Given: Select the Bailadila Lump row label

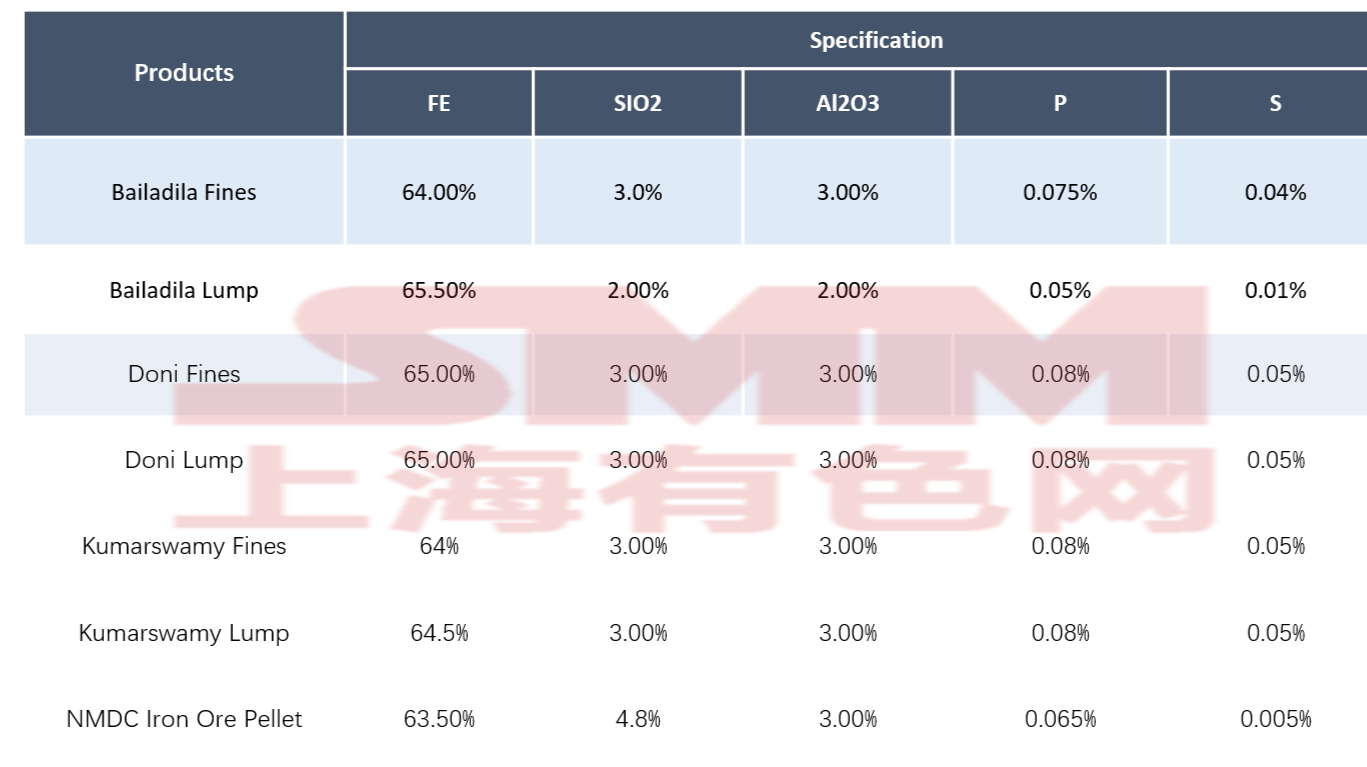Looking at the screenshot, I should [x=184, y=290].
